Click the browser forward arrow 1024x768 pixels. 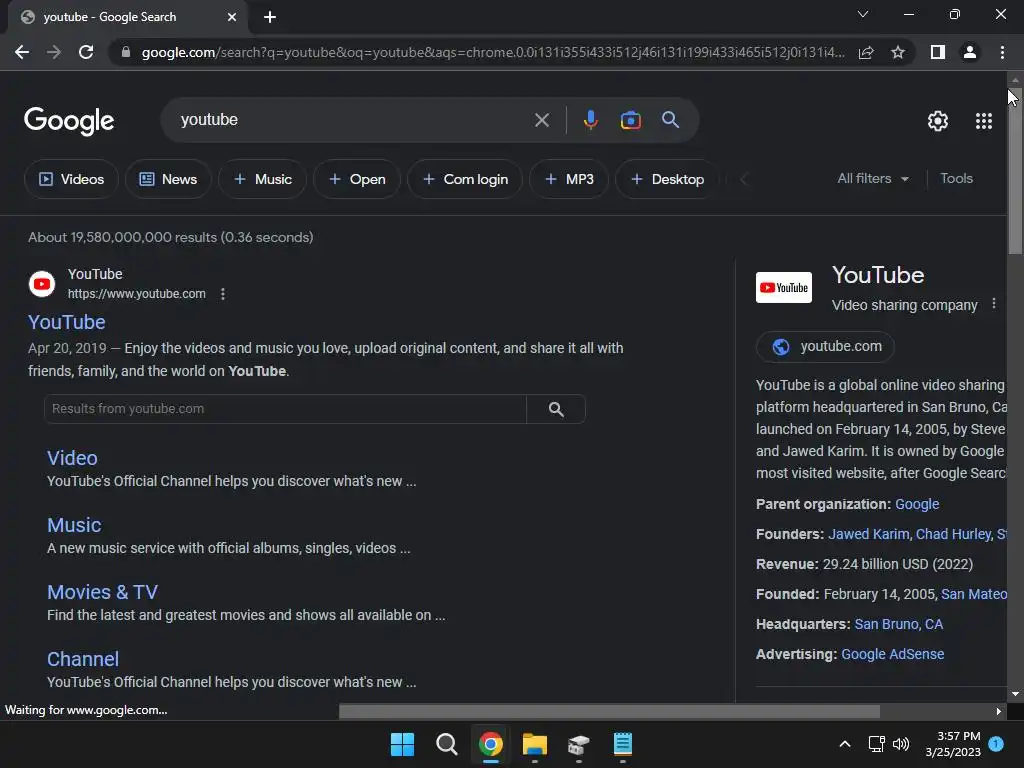point(54,52)
